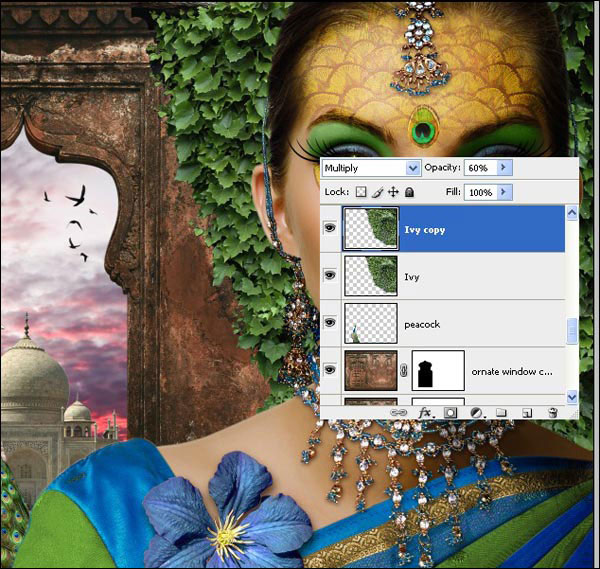The width and height of the screenshot is (600, 569).
Task: Enable Lock all padlock icon
Action: 409,192
